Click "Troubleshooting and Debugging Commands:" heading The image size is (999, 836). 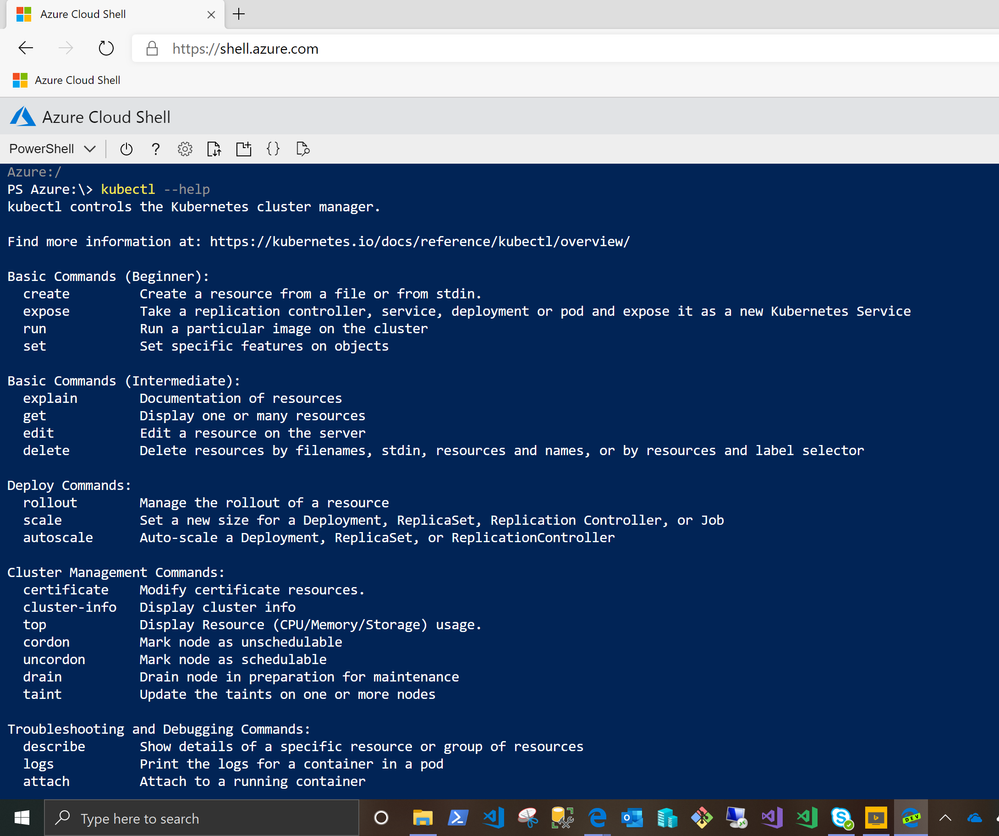click(159, 729)
